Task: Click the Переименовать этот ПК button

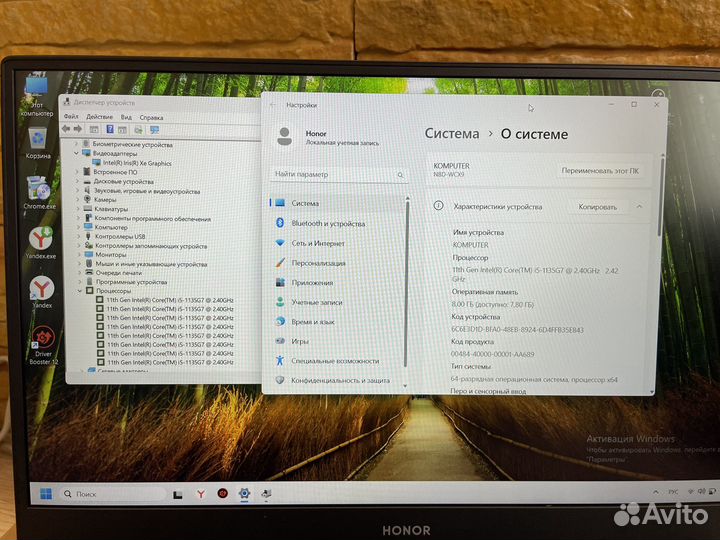Action: coord(602,170)
